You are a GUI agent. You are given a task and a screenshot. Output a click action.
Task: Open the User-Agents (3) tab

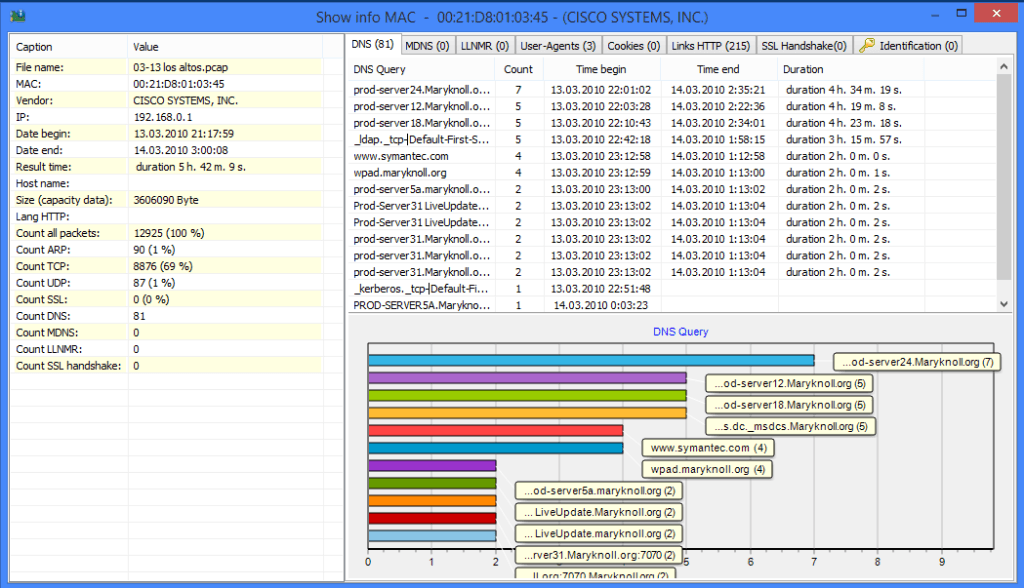pos(558,46)
